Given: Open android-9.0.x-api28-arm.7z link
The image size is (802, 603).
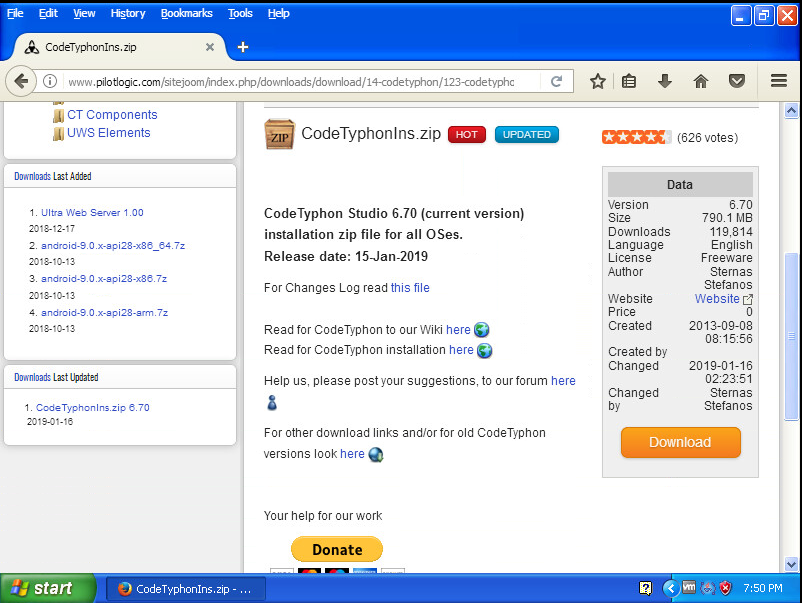Looking at the screenshot, I should point(104,312).
